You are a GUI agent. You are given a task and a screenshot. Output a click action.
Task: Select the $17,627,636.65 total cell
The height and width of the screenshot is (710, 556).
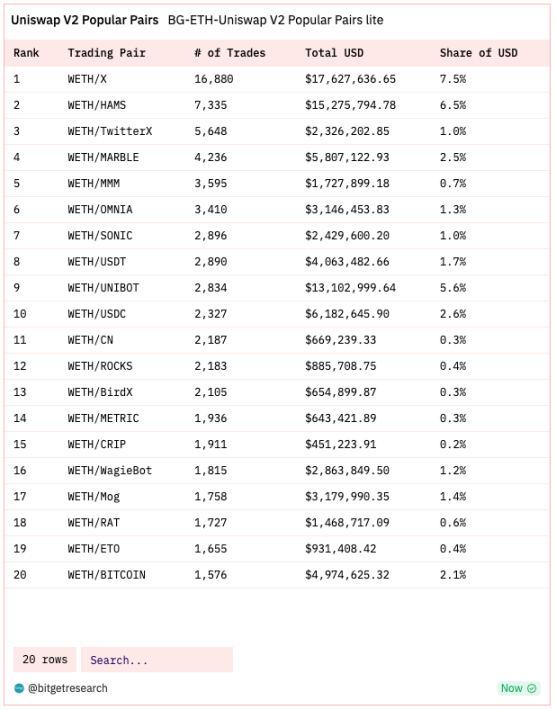(350, 79)
